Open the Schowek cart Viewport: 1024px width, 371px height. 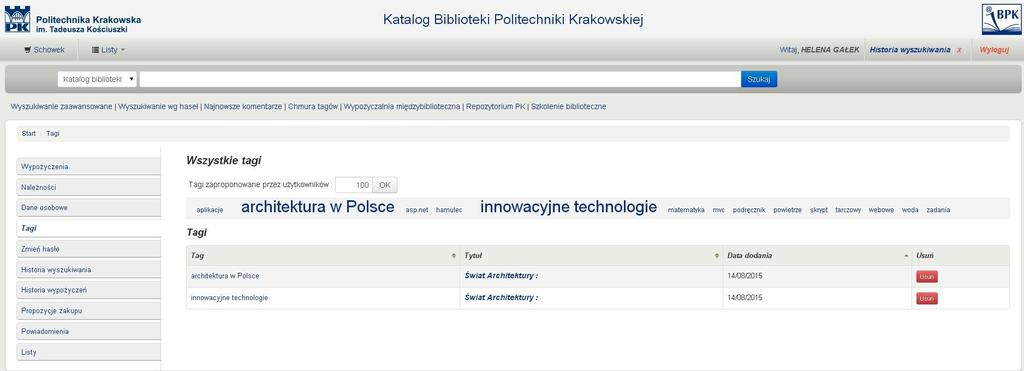click(44, 50)
